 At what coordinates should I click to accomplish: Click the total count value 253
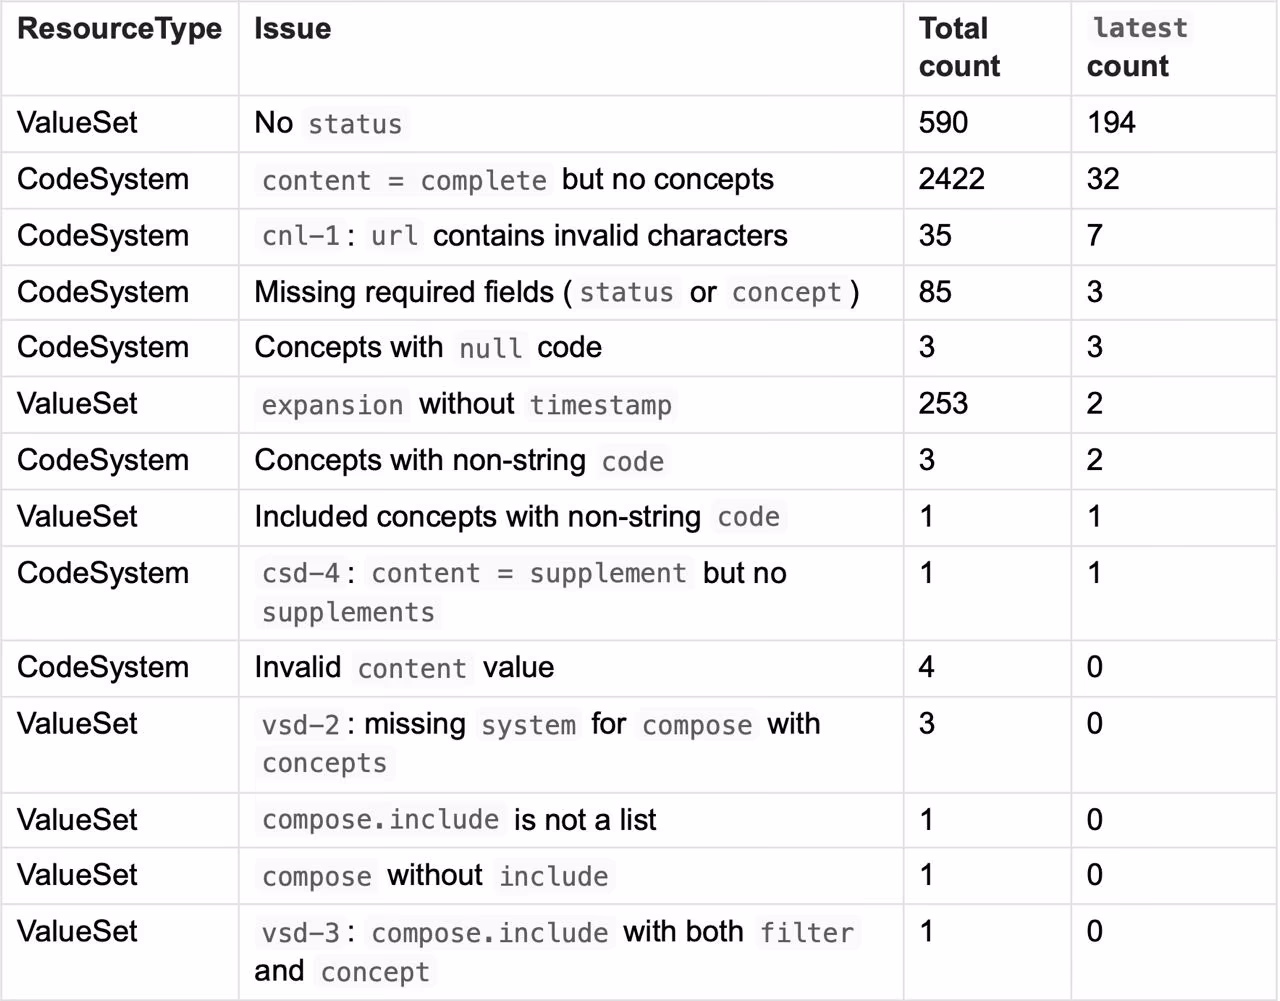(943, 404)
